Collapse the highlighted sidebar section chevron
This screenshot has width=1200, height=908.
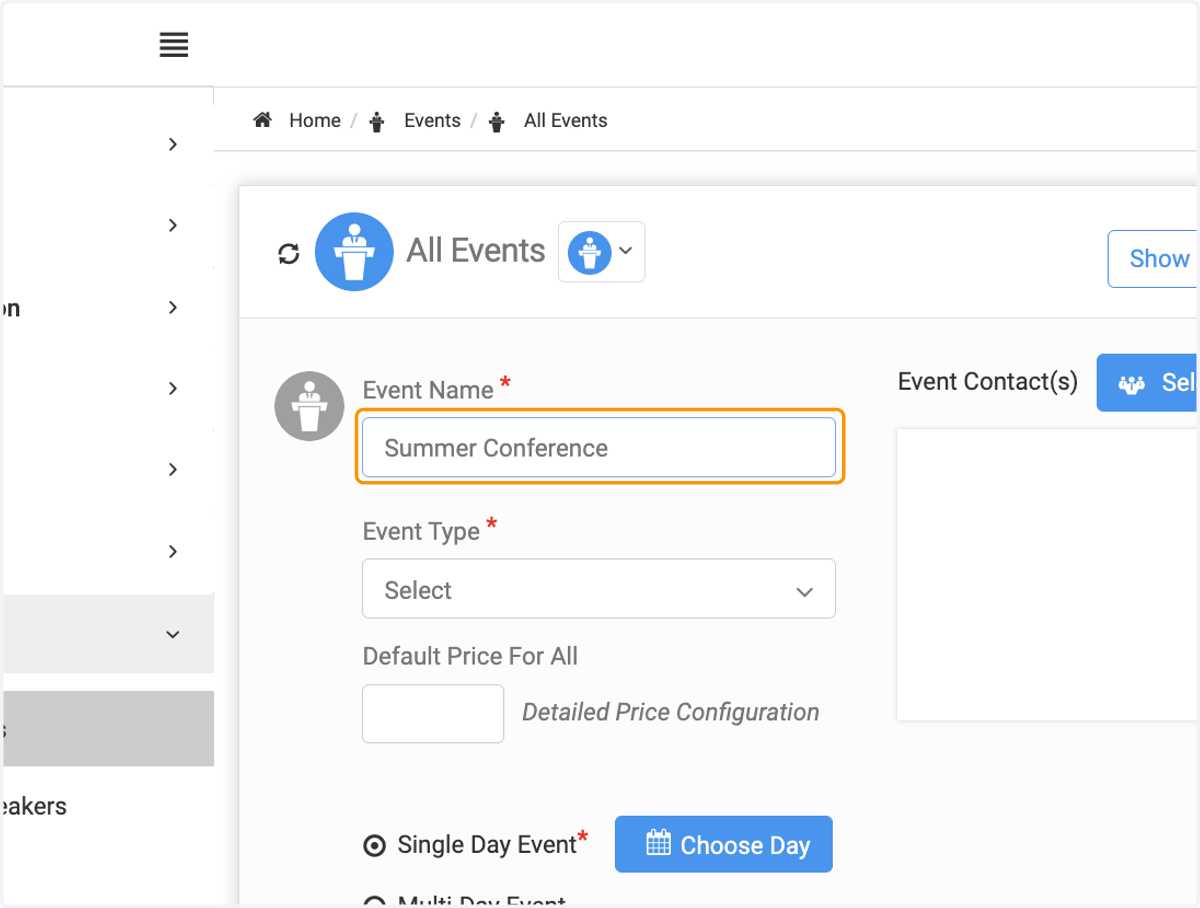tap(173, 634)
